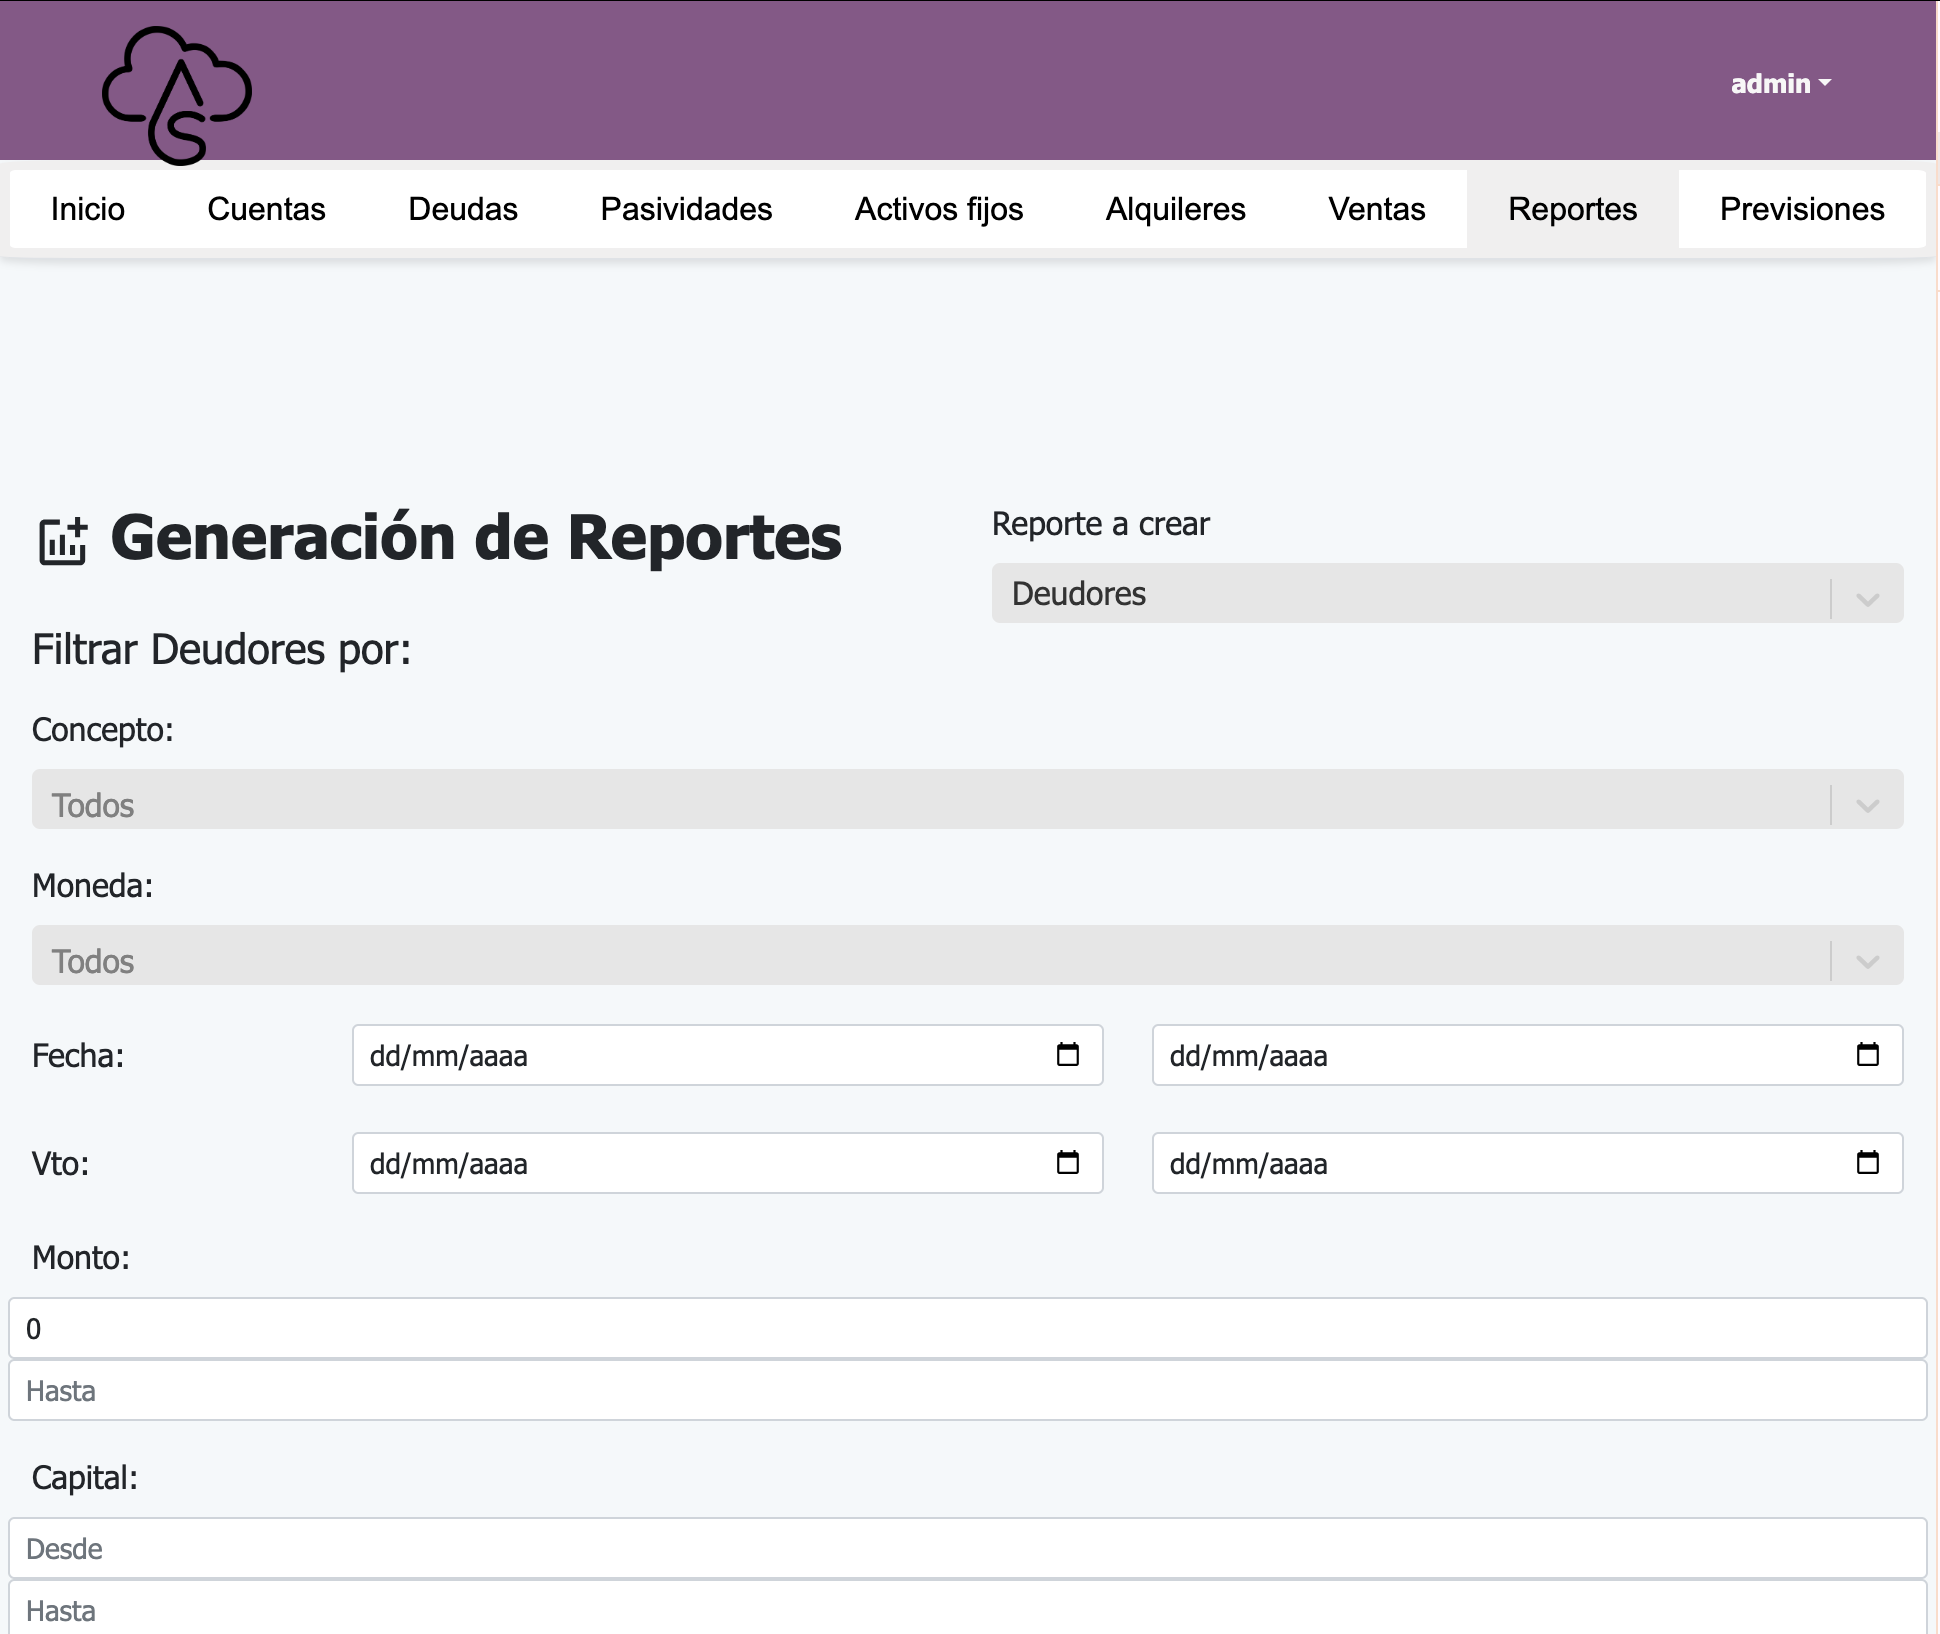
Task: Open calendar picker for Vto start date
Action: pos(1067,1163)
